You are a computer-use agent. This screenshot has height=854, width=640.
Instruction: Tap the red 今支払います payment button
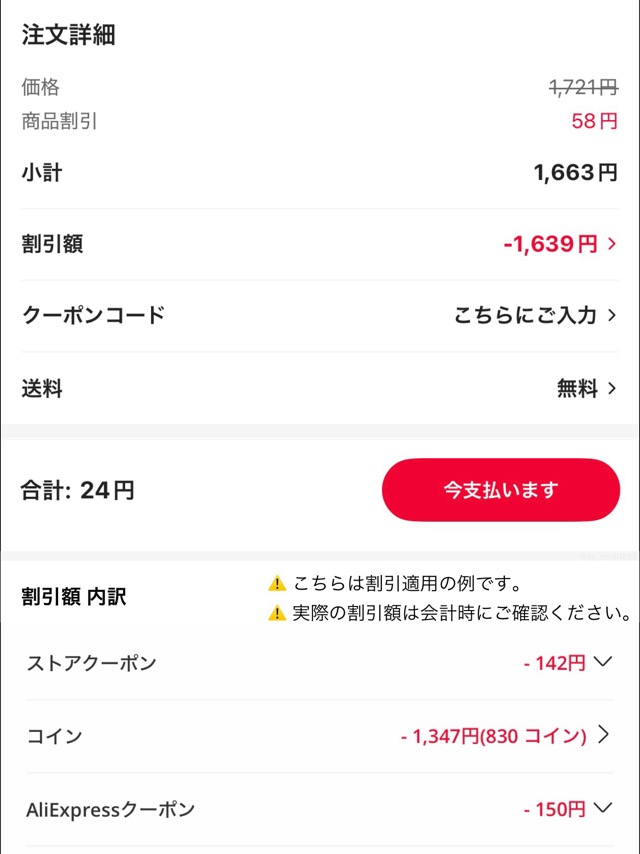tap(498, 489)
